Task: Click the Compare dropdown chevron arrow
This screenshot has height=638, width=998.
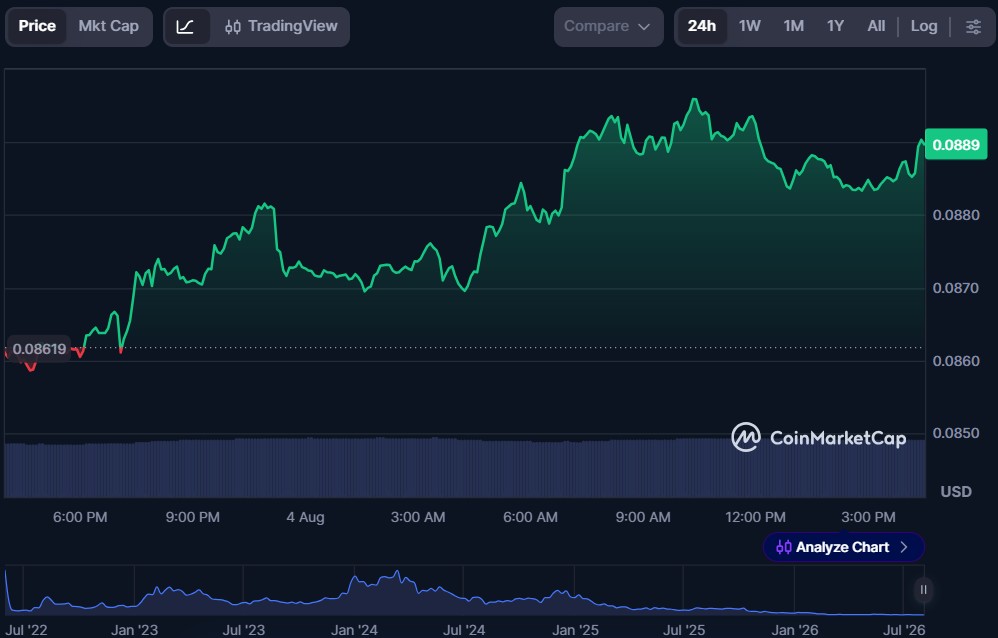Action: pyautogui.click(x=644, y=27)
